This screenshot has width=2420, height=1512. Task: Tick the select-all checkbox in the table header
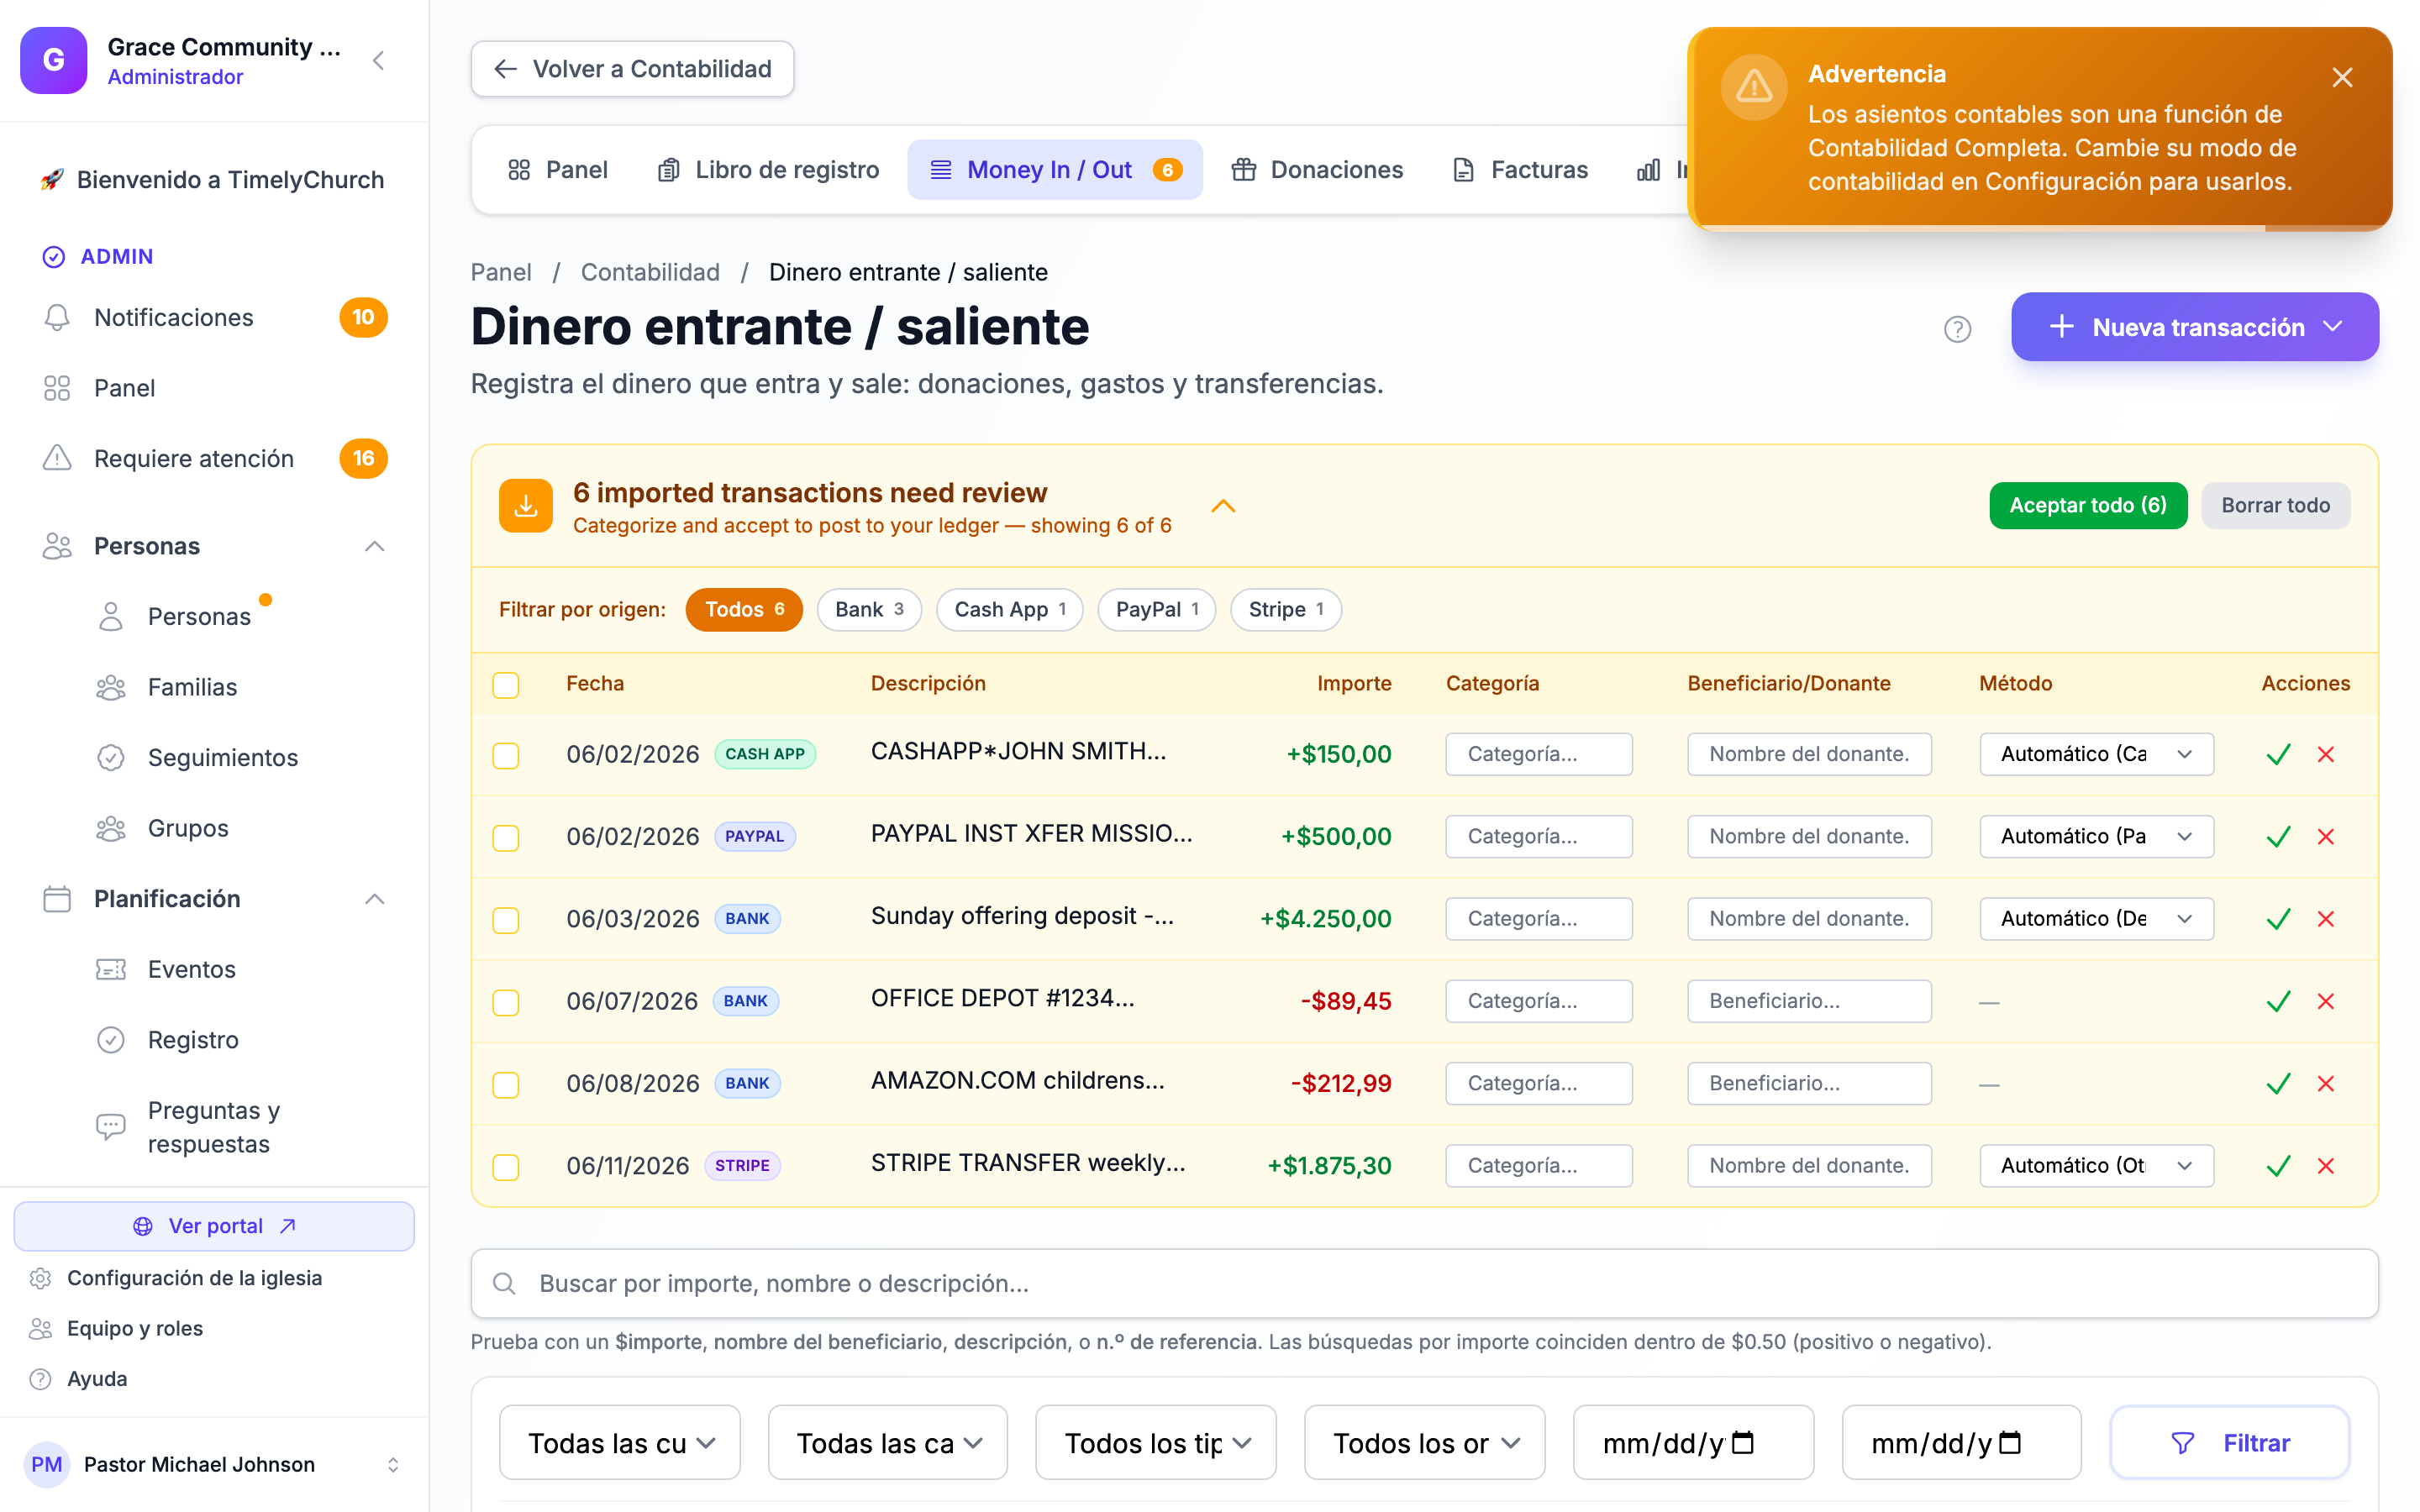(x=506, y=685)
